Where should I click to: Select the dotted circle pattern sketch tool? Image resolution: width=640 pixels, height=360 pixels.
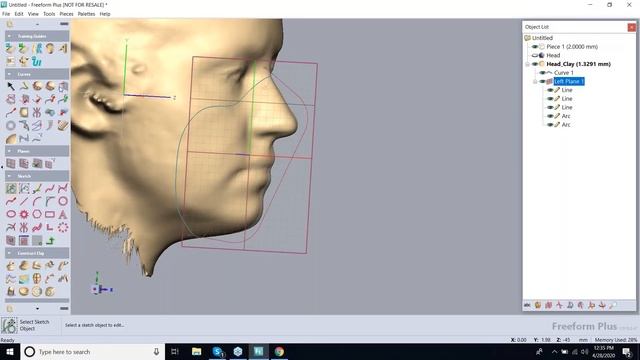click(63, 227)
